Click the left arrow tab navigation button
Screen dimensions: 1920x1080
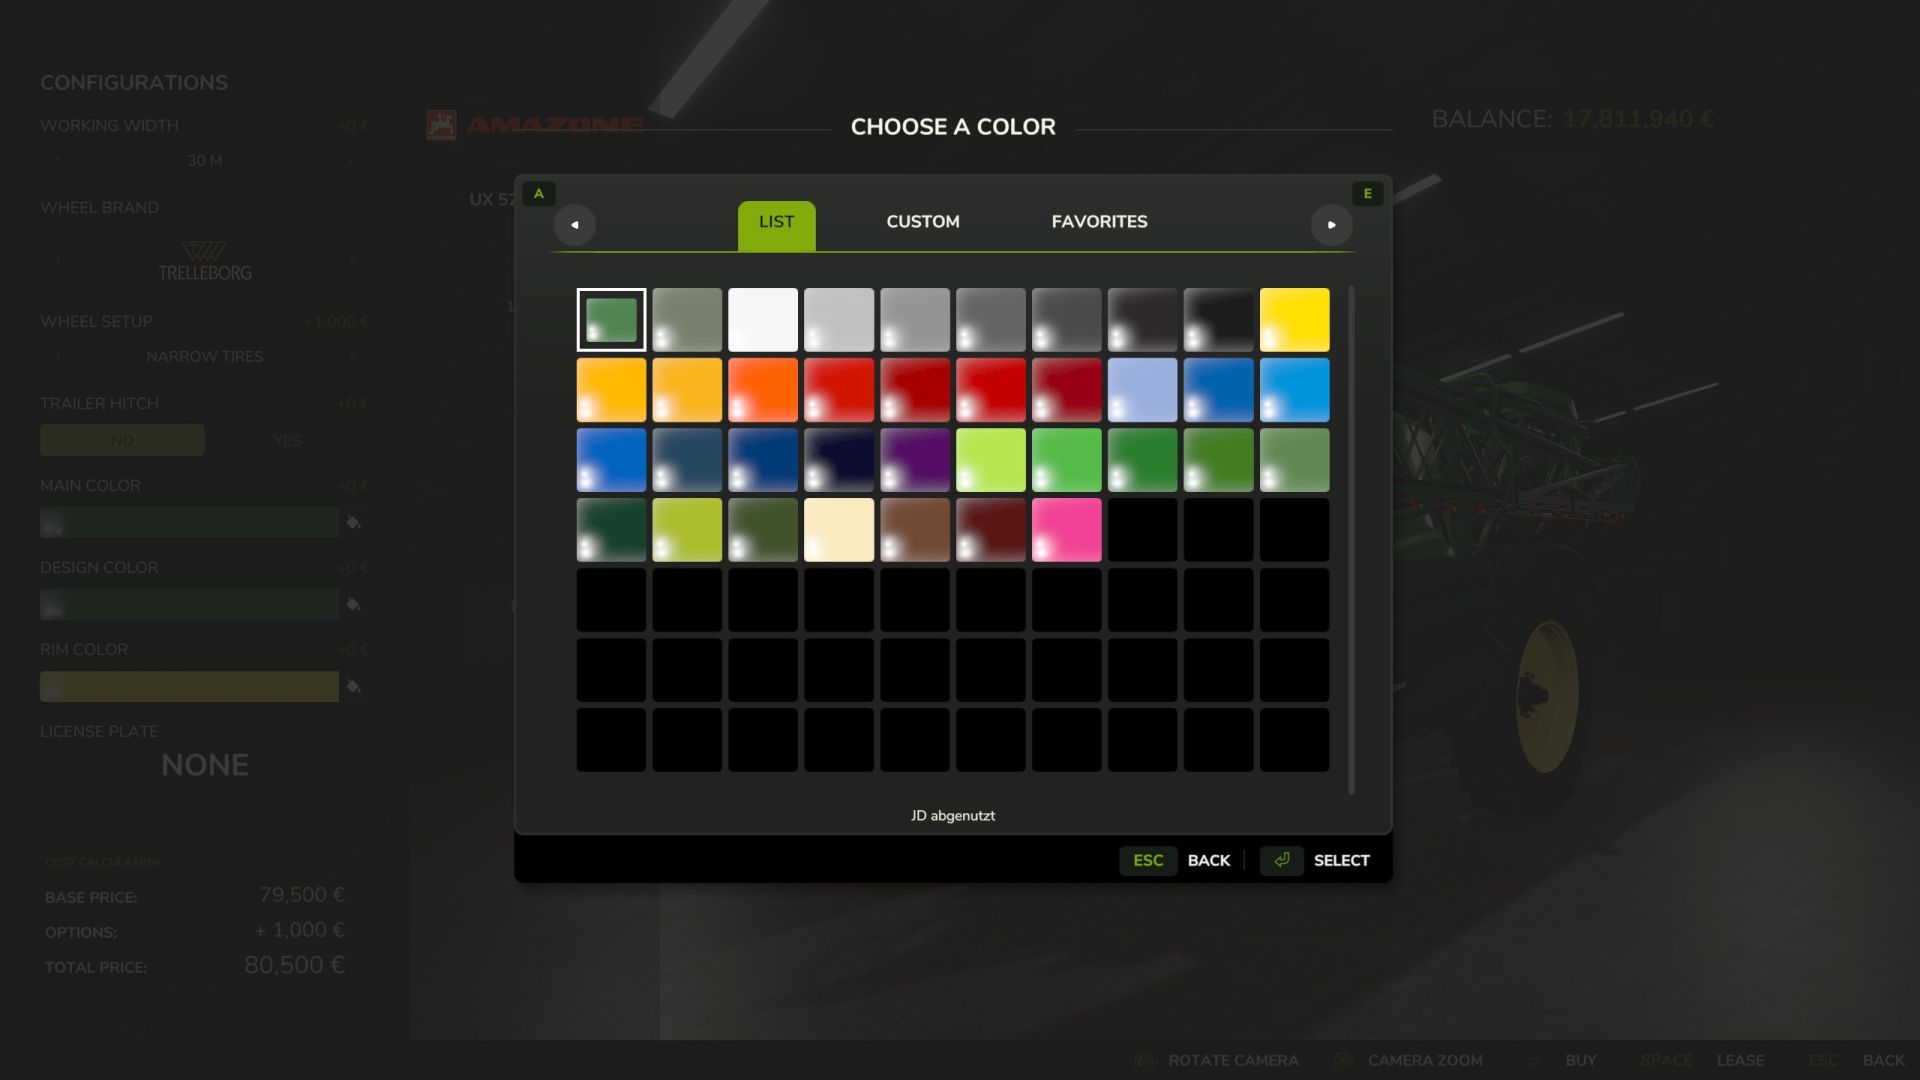click(574, 225)
